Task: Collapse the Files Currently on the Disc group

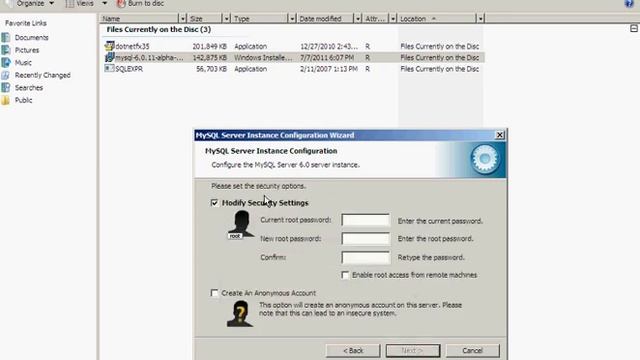Action: coord(633,29)
